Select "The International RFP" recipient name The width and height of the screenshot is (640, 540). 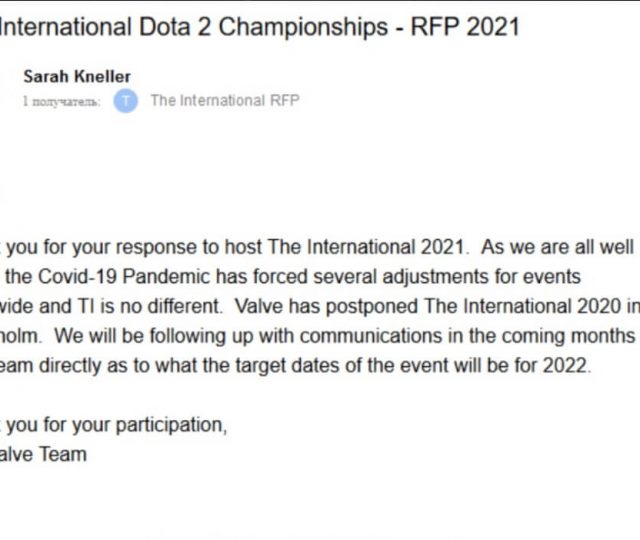[x=224, y=100]
